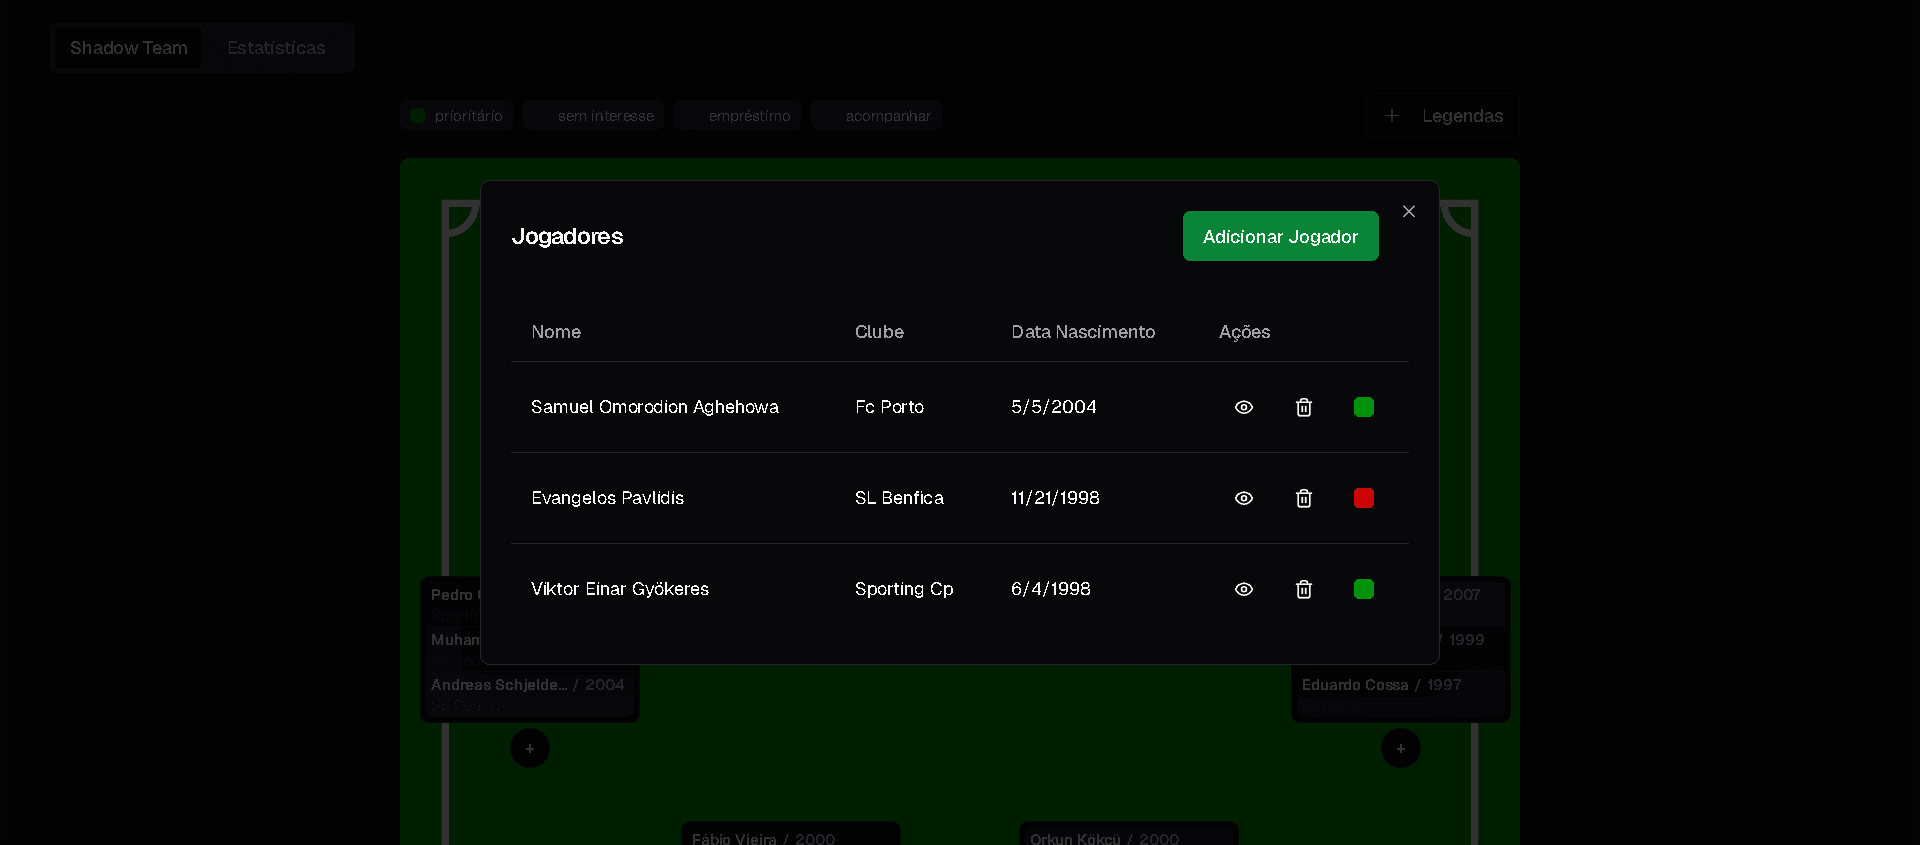This screenshot has height=845, width=1920.
Task: Click red status swatch for Evangelos Pavlidis
Action: (1363, 498)
